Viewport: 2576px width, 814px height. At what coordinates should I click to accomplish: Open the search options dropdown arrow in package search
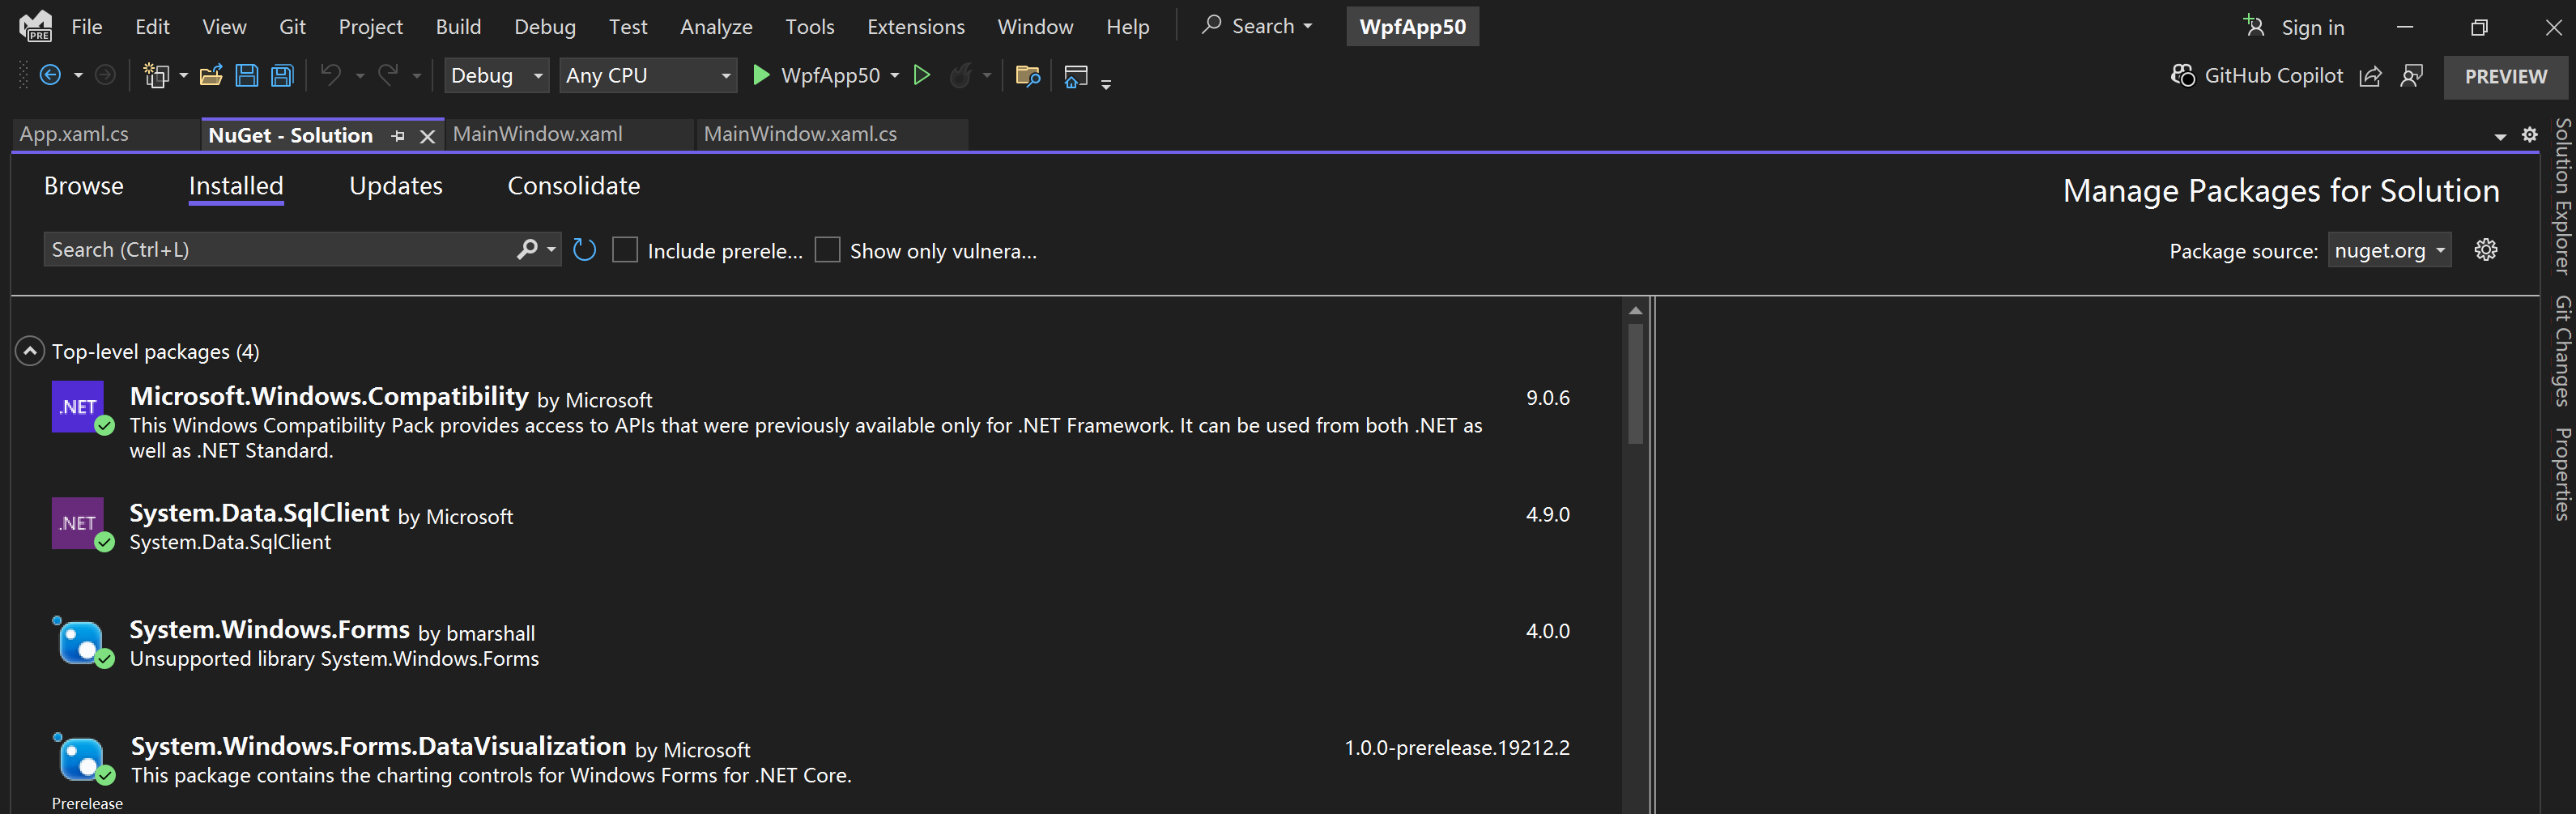coord(551,249)
